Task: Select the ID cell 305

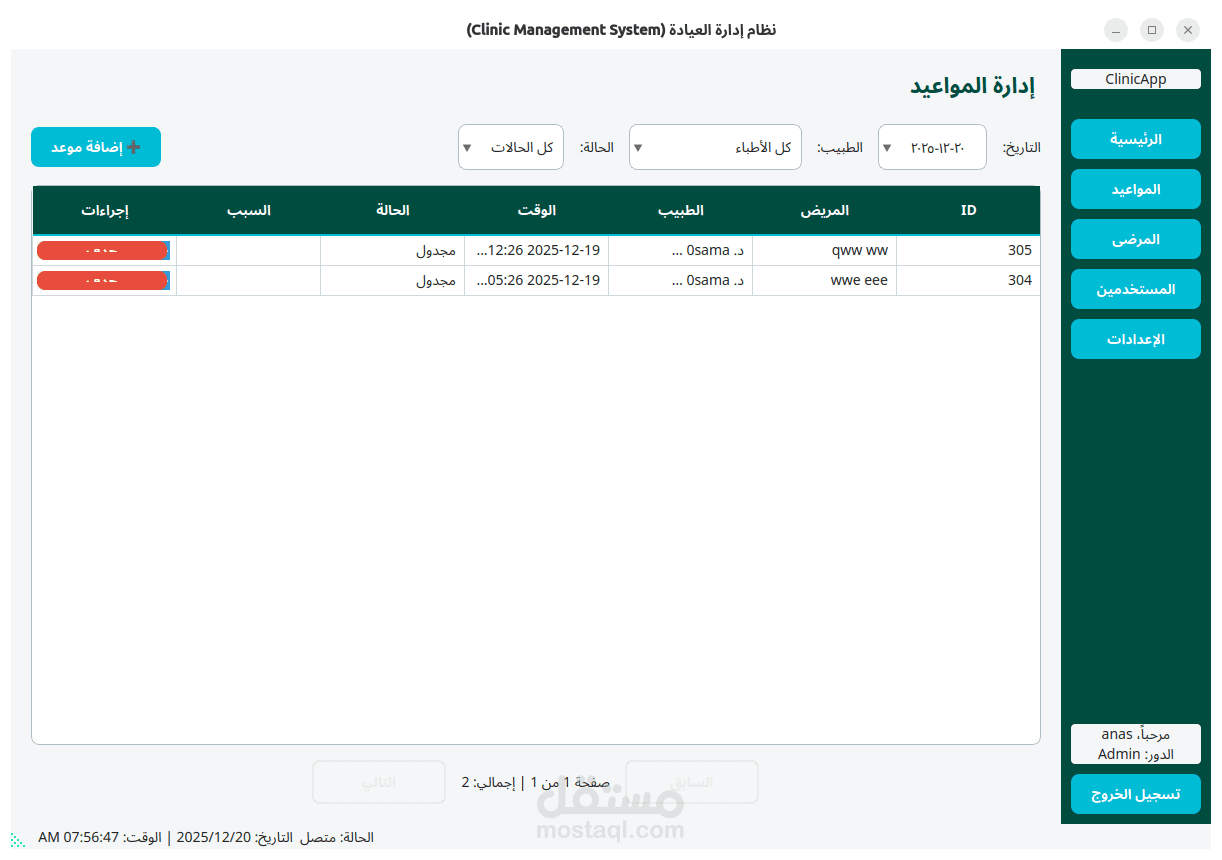Action: (968, 251)
